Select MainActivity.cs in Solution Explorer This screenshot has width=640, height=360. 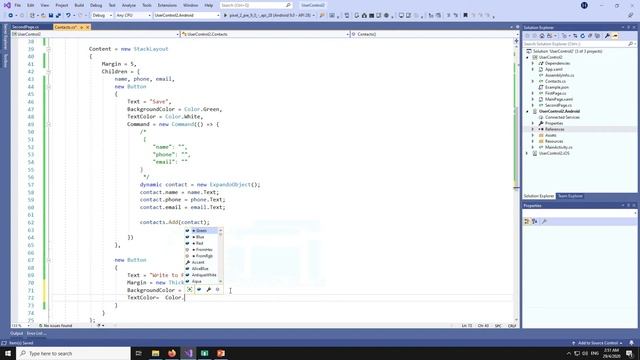(x=558, y=147)
